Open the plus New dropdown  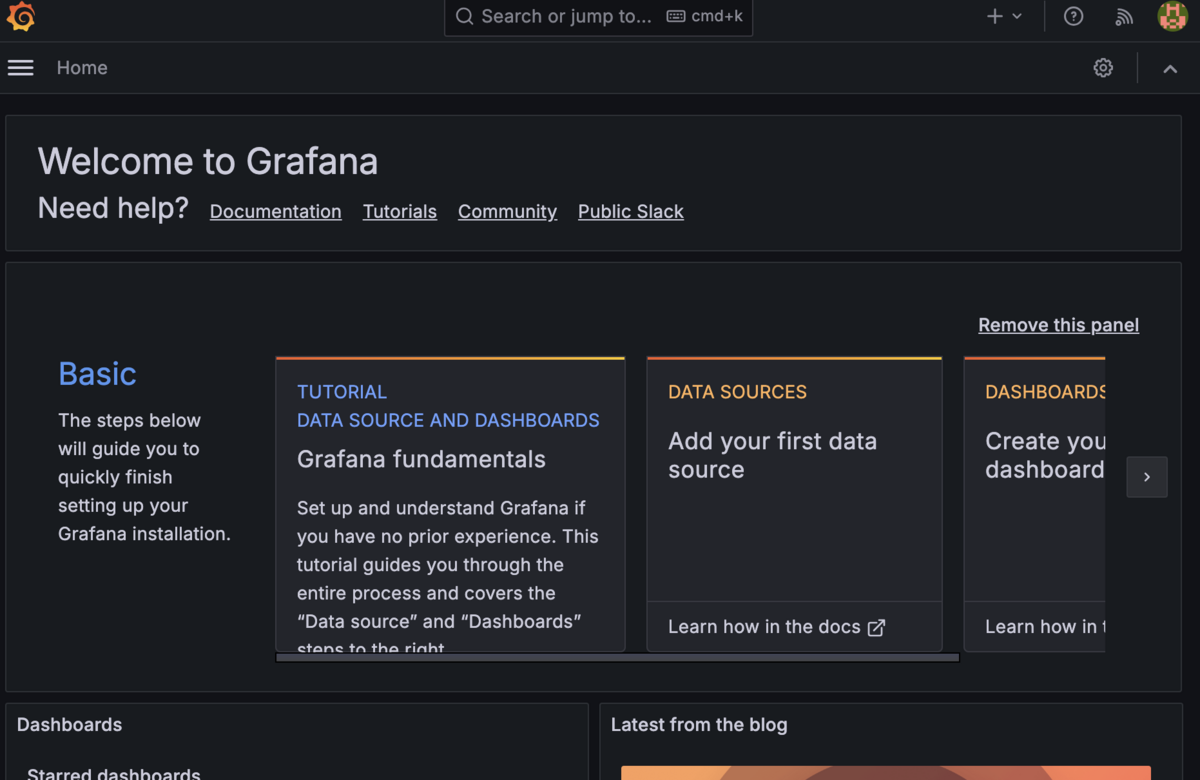coord(1004,16)
